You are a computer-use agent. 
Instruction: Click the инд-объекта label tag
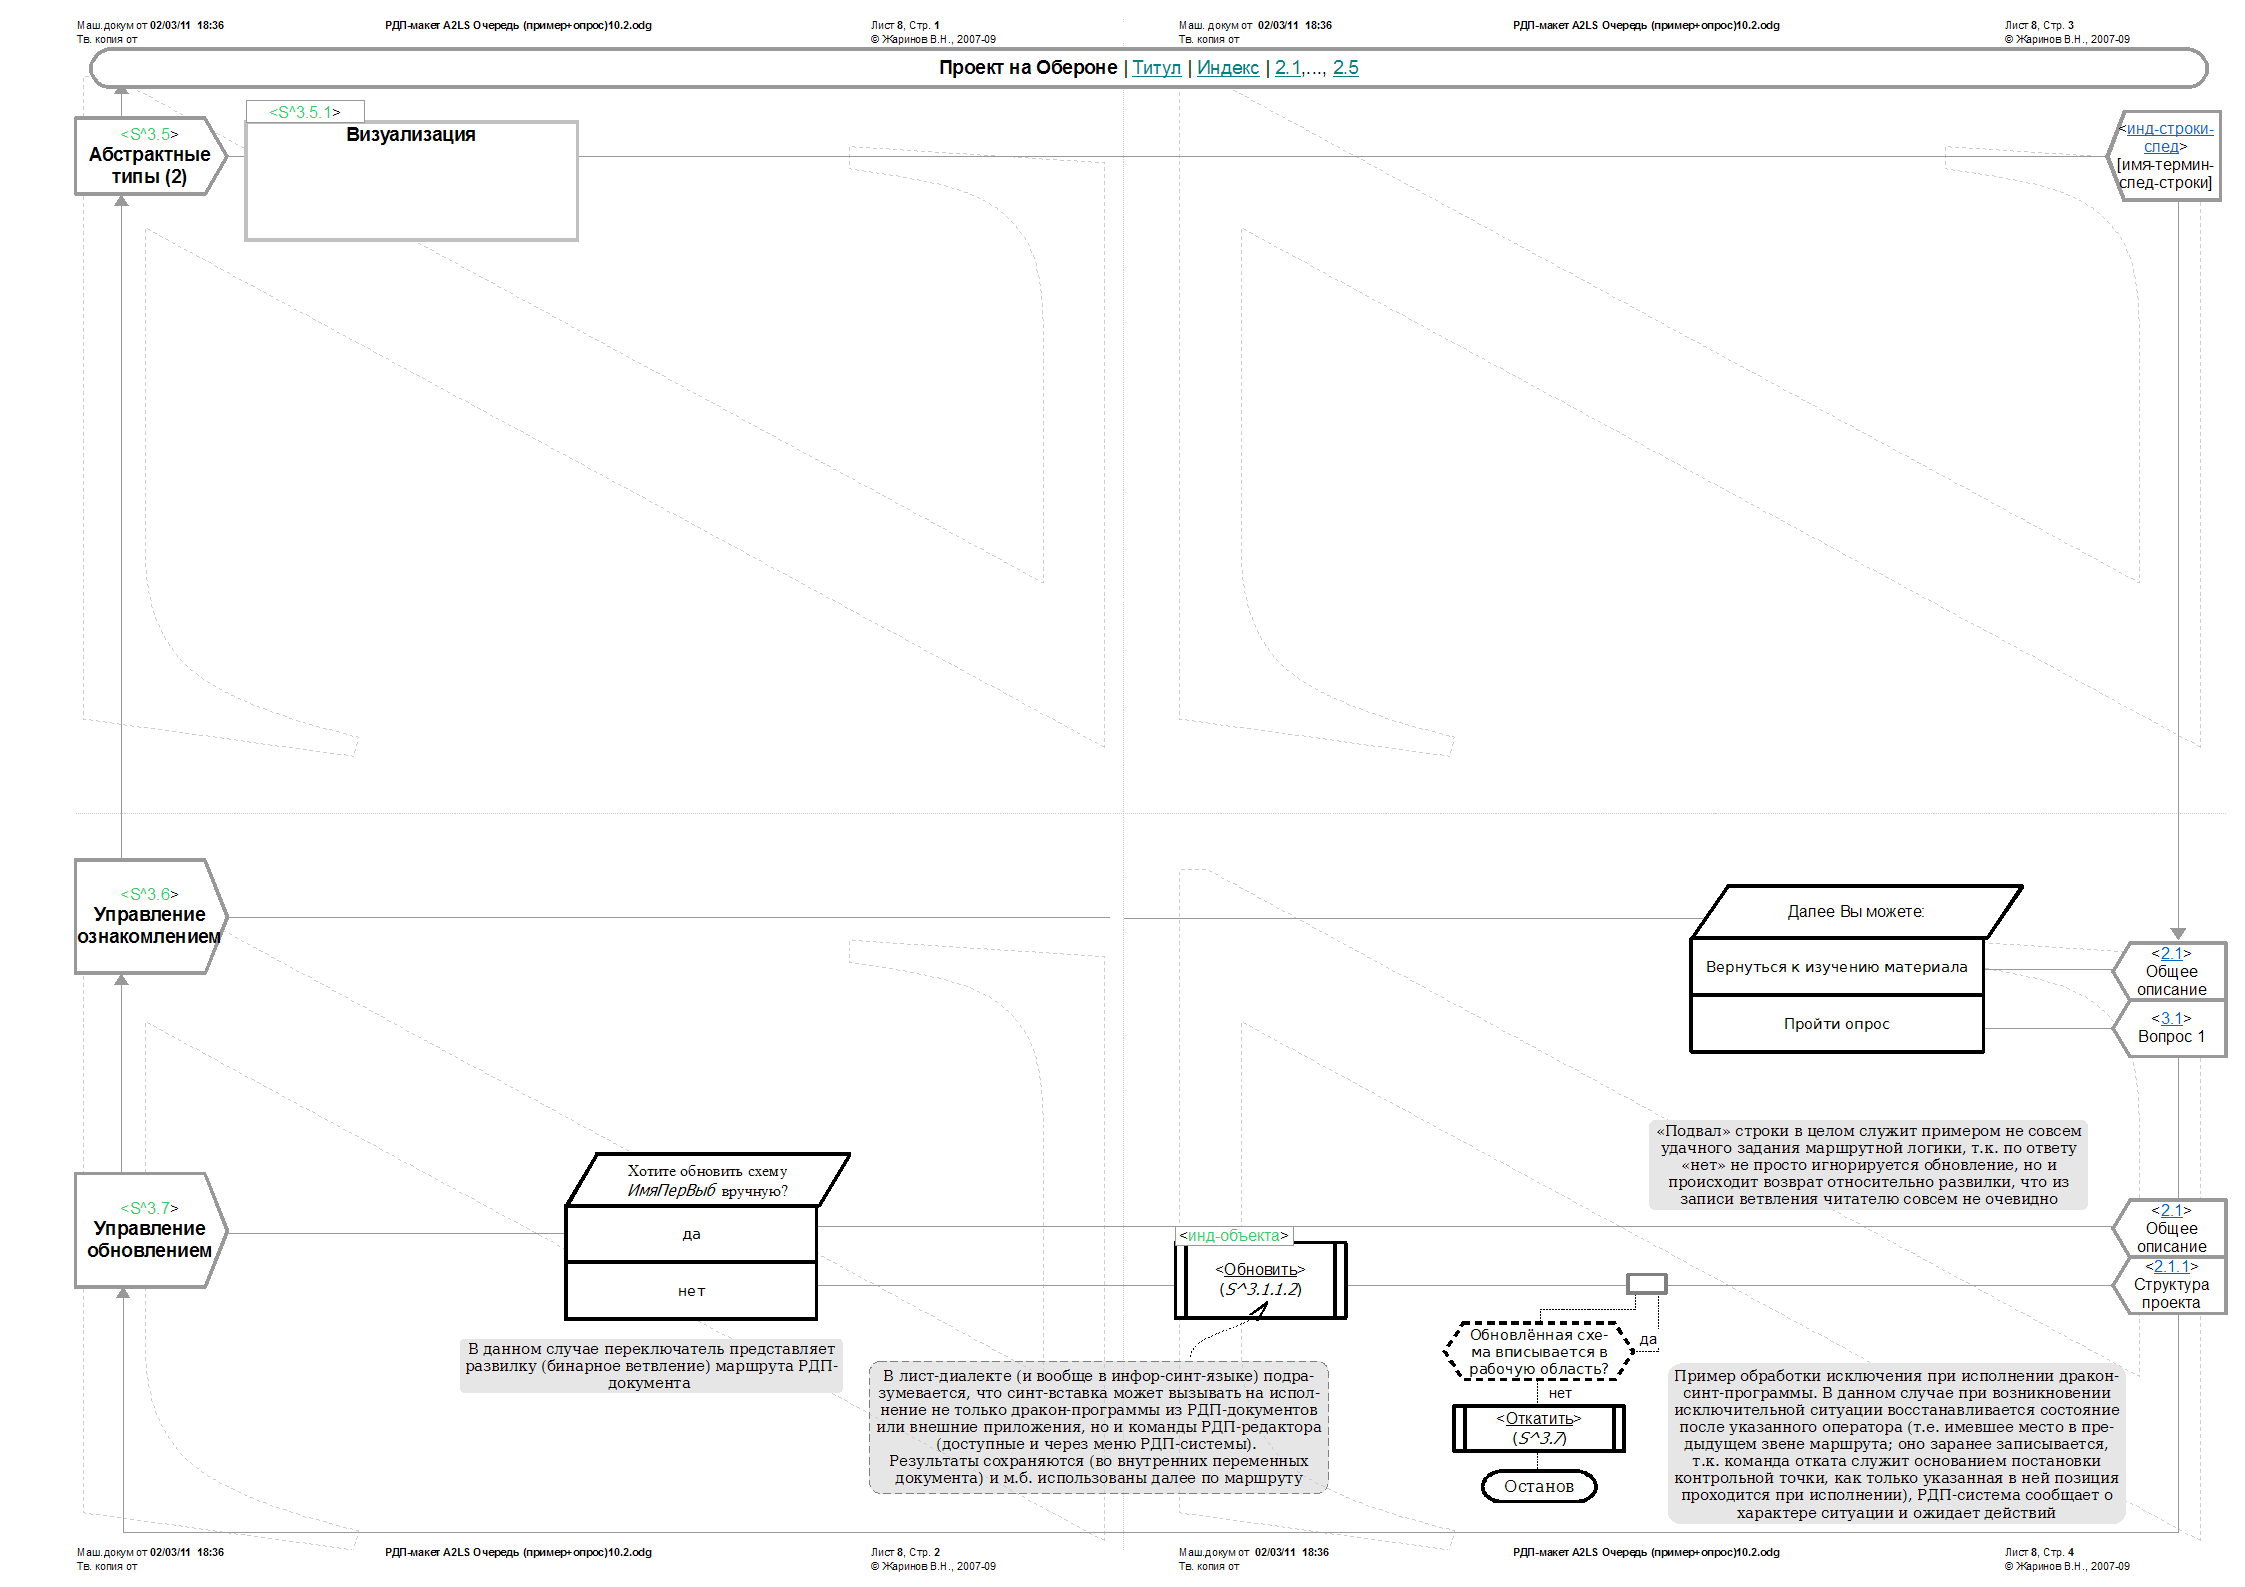coord(1234,1236)
